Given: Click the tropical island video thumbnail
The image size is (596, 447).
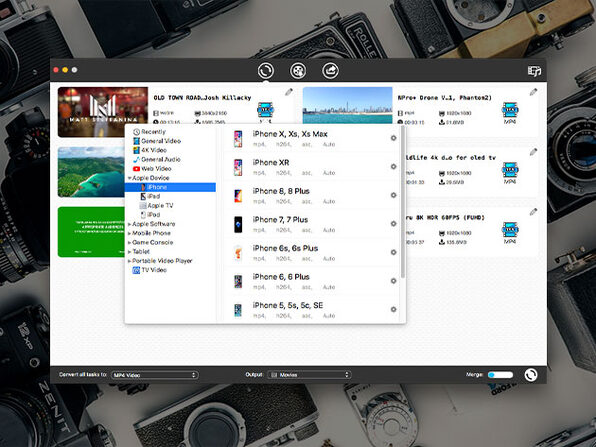Looking at the screenshot, I should point(91,172).
